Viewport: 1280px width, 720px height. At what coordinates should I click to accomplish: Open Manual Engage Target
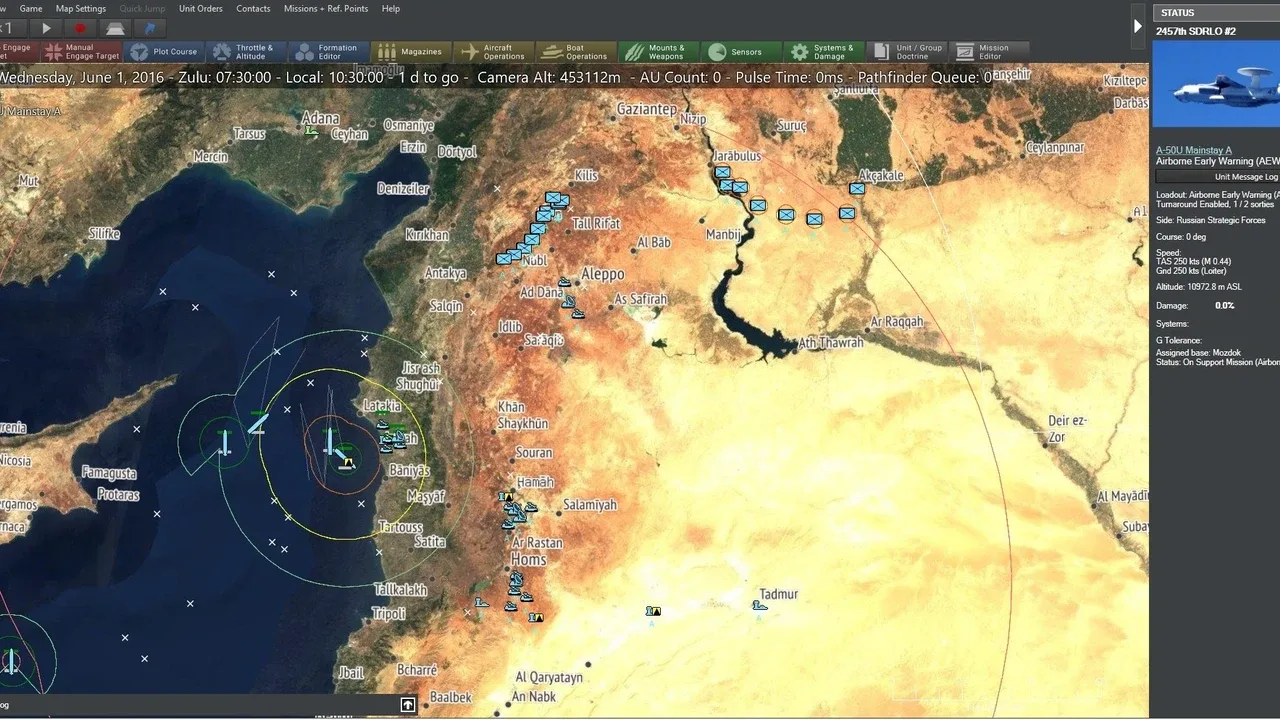click(82, 52)
